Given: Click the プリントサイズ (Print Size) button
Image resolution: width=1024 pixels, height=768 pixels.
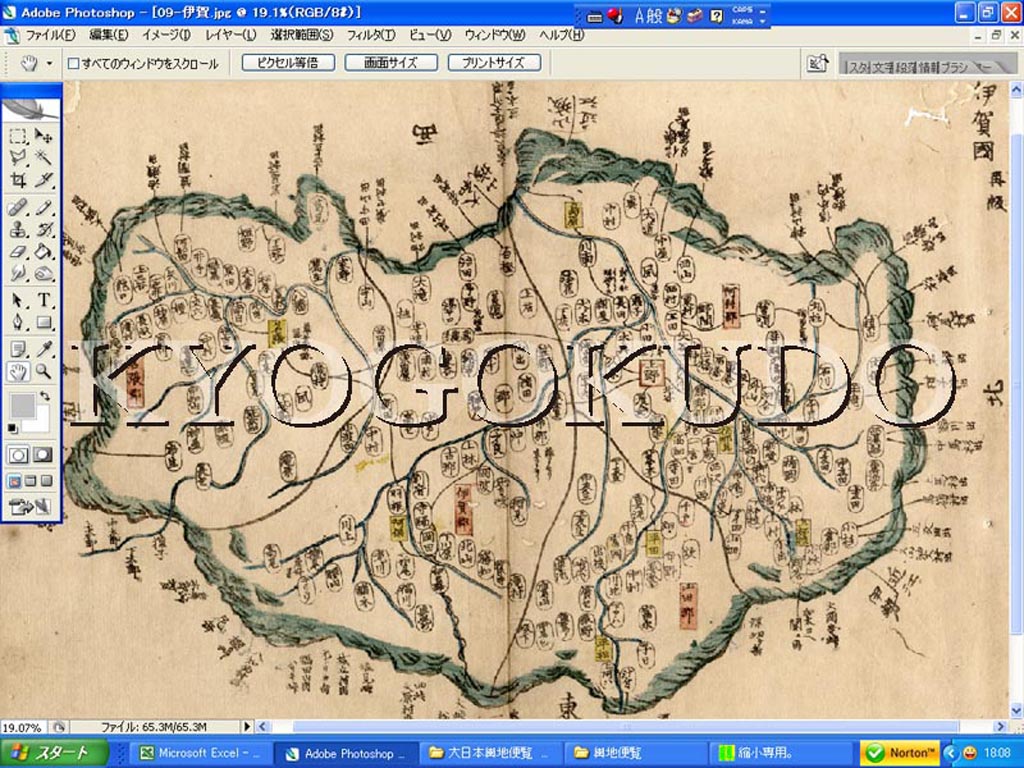Looking at the screenshot, I should coord(494,63).
